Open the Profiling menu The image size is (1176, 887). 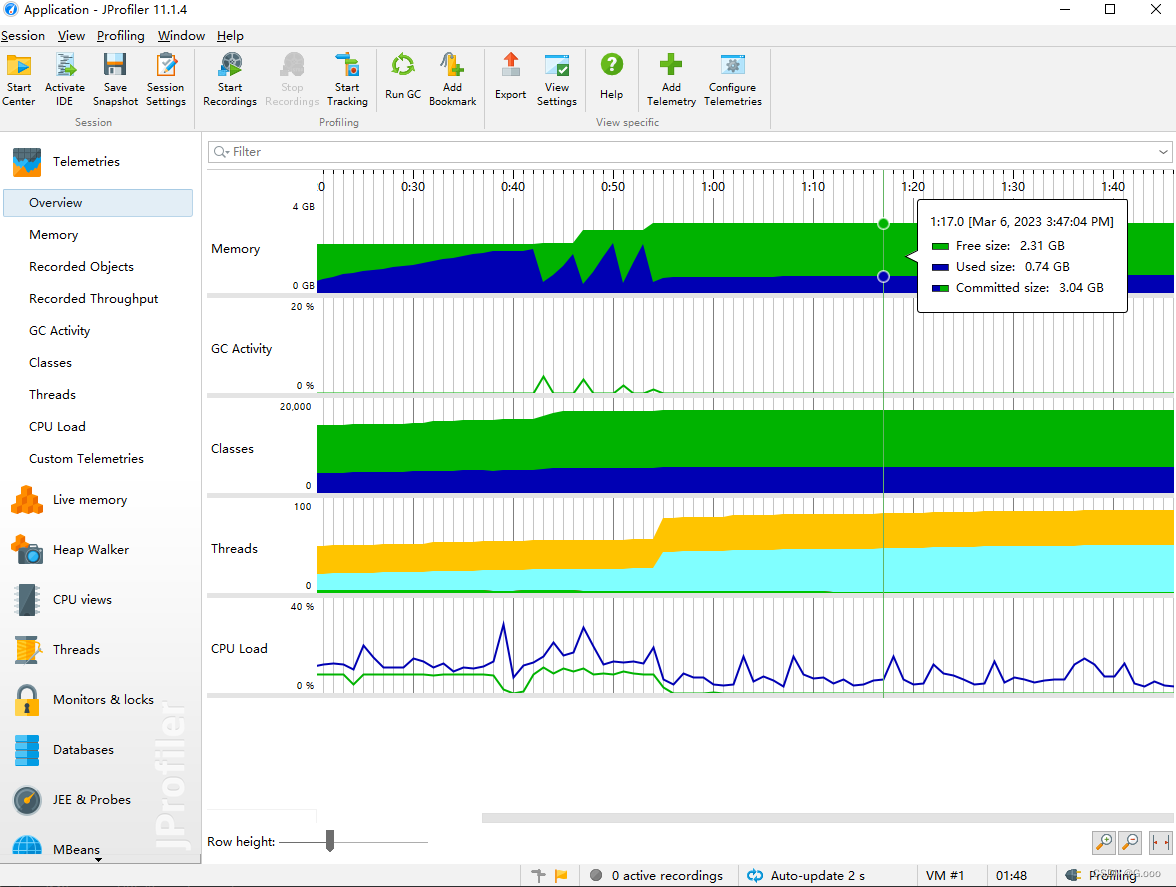point(121,36)
